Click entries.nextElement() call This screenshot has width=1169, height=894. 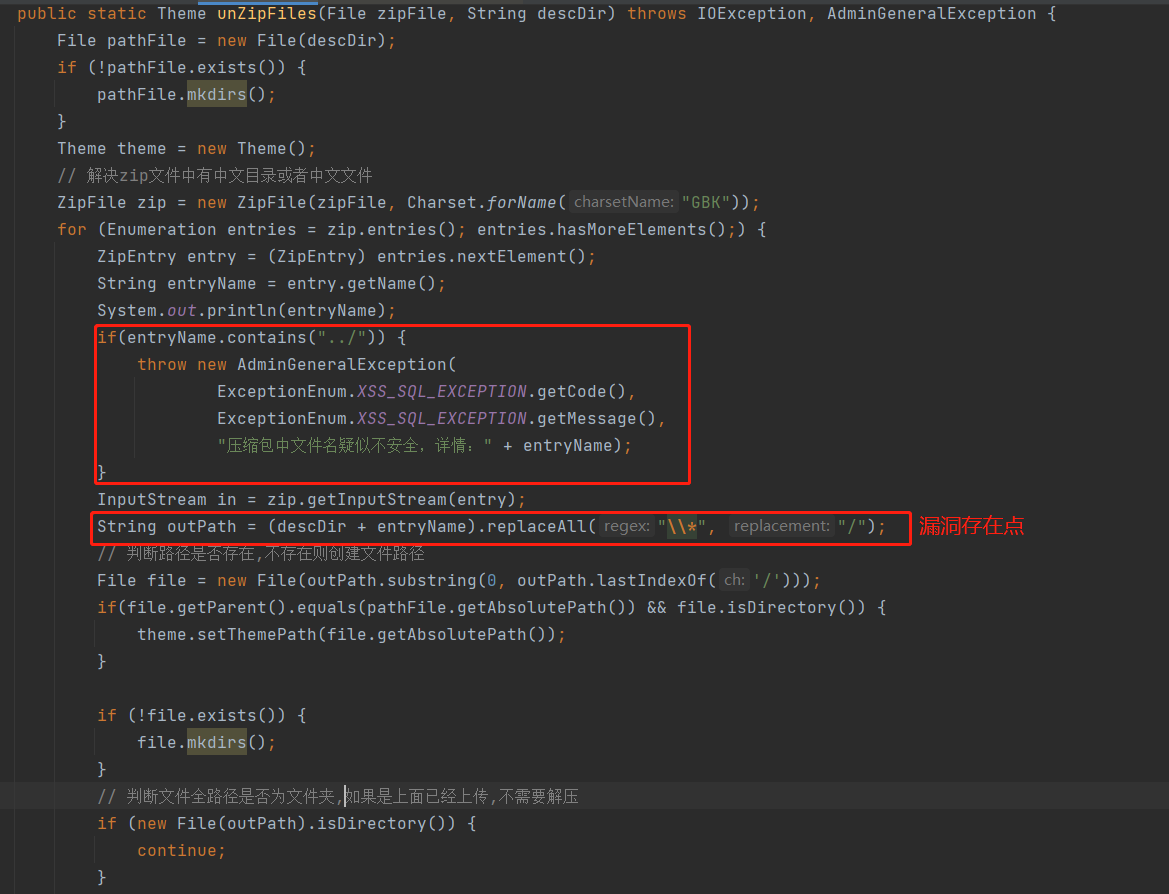point(481,256)
